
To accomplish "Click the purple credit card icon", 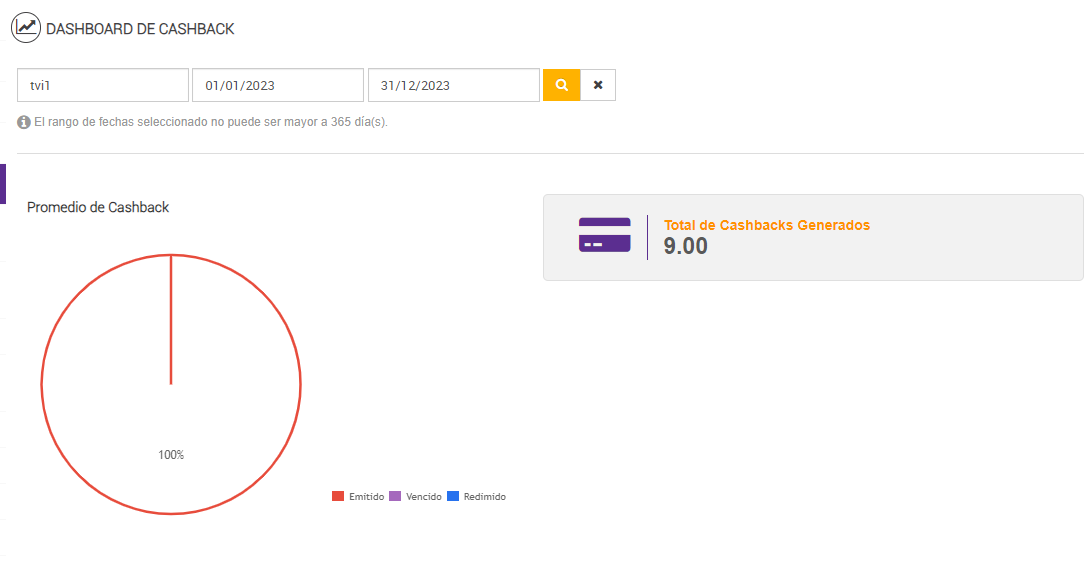I will [x=604, y=235].
